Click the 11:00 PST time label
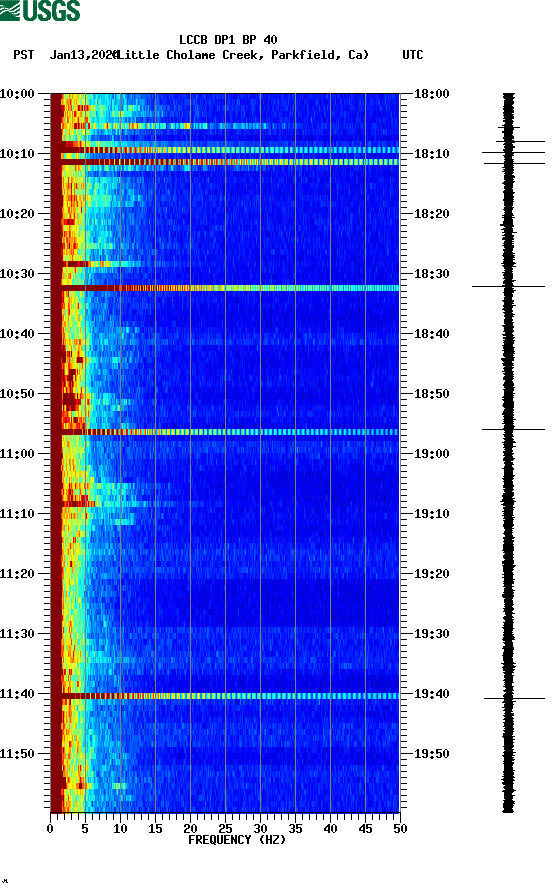Viewport: 552px width, 892px height. pos(18,454)
